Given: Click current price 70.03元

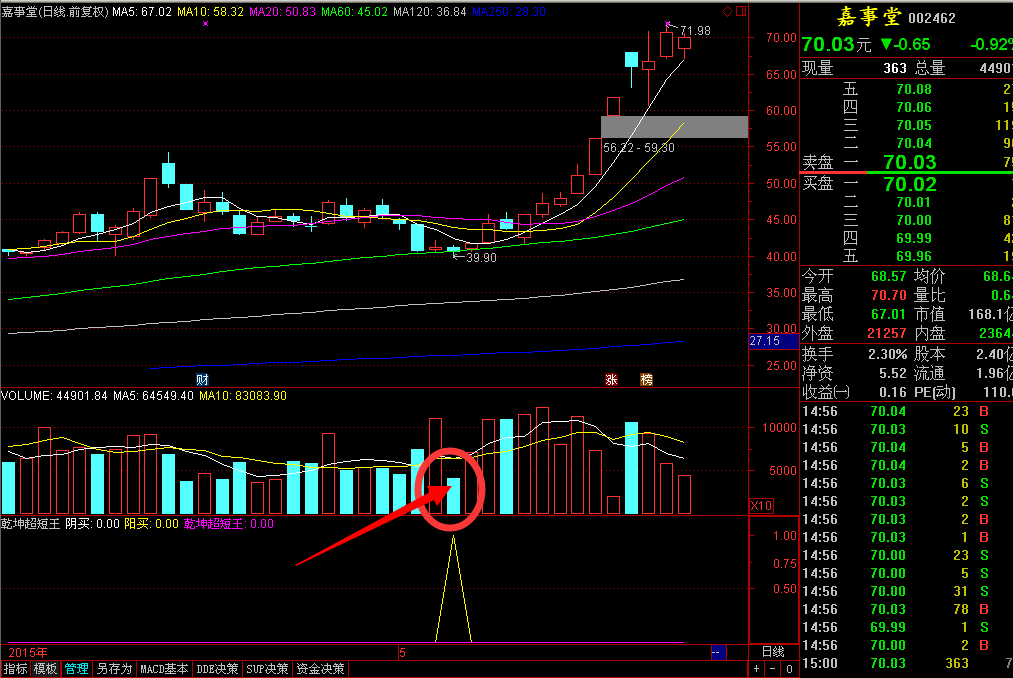Looking at the screenshot, I should 836,44.
